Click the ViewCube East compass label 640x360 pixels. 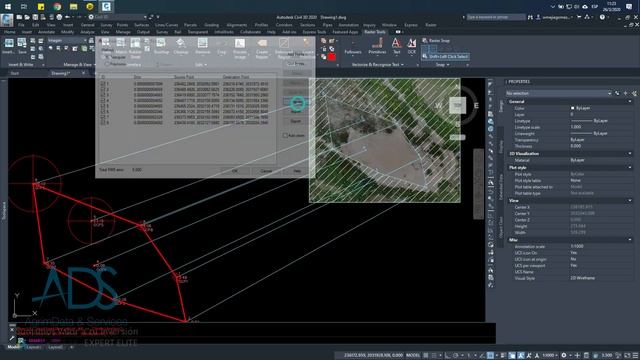[476, 105]
